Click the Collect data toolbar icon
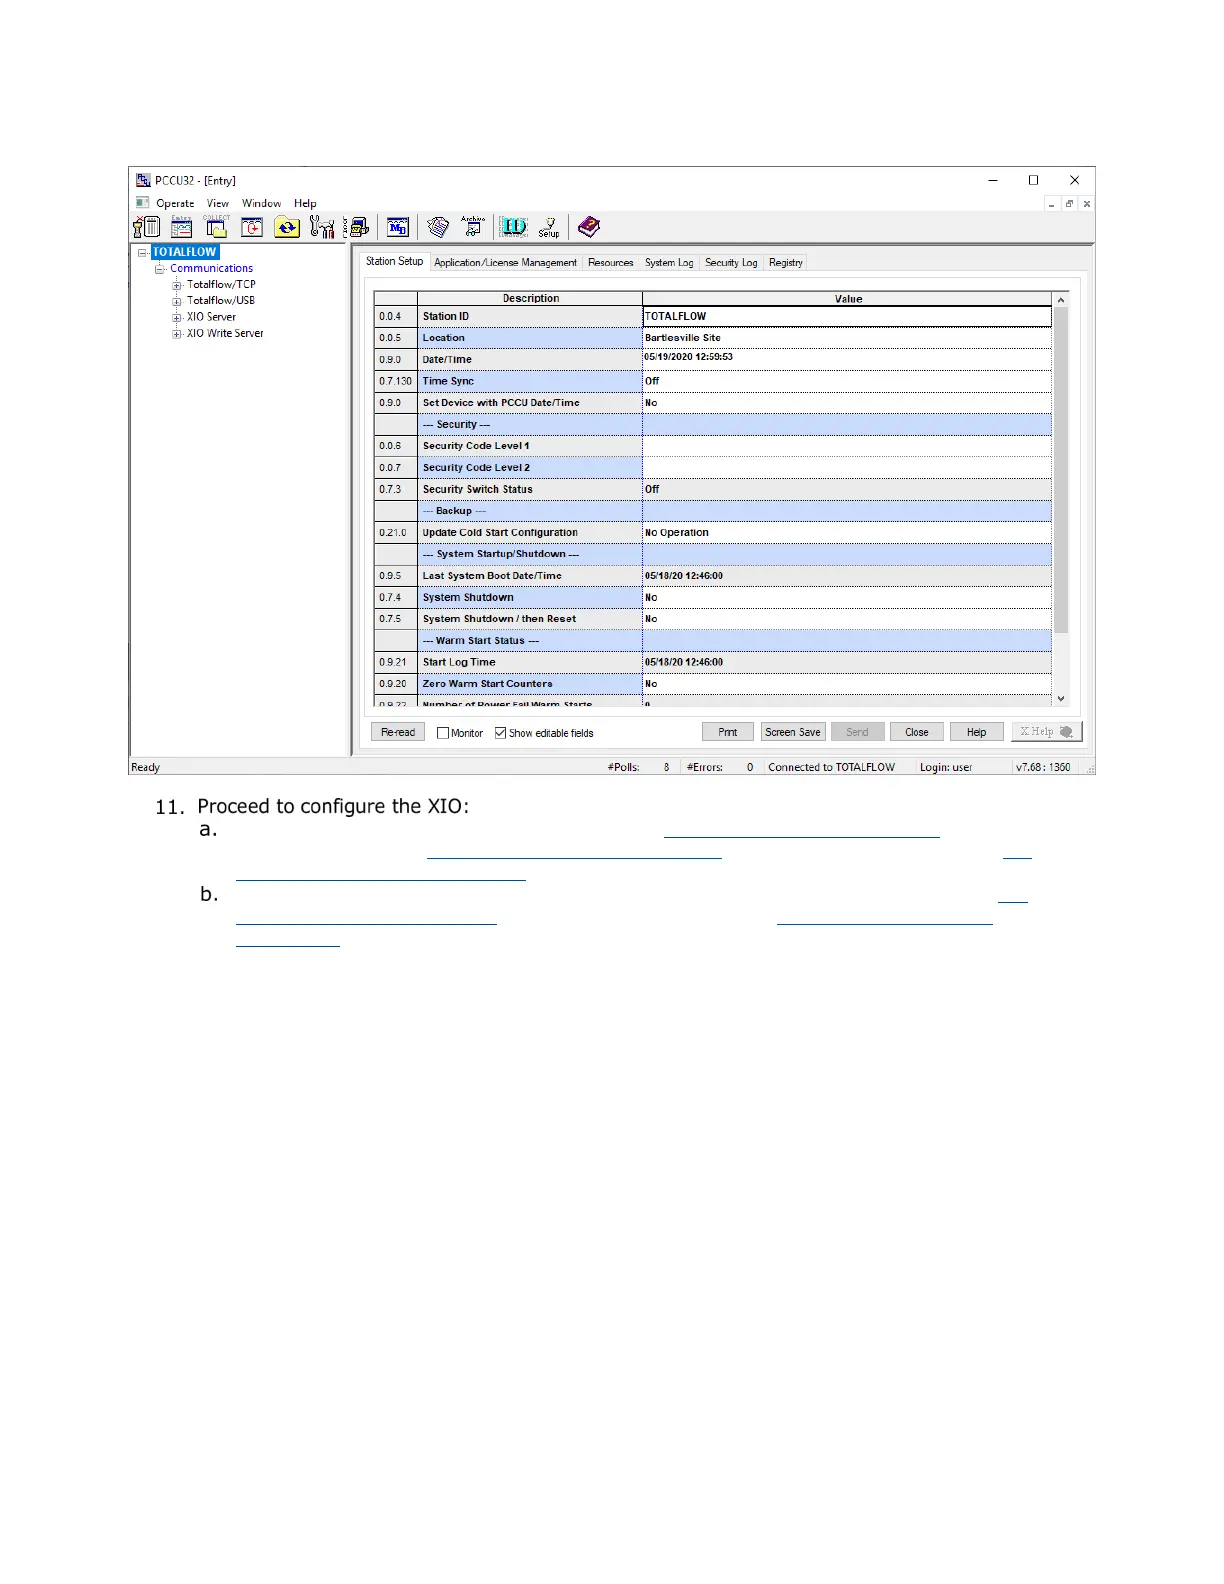Screen dimensions: 1224x1584 pyautogui.click(x=217, y=228)
